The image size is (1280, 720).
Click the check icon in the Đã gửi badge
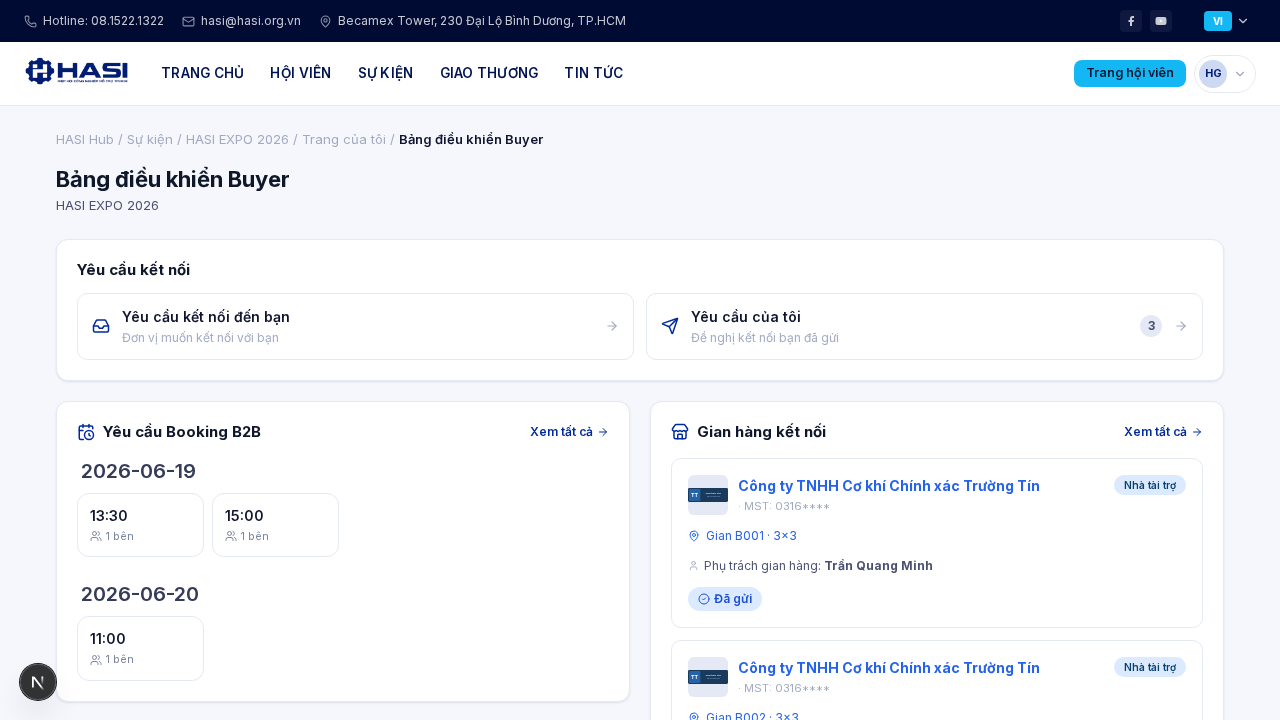(x=704, y=599)
